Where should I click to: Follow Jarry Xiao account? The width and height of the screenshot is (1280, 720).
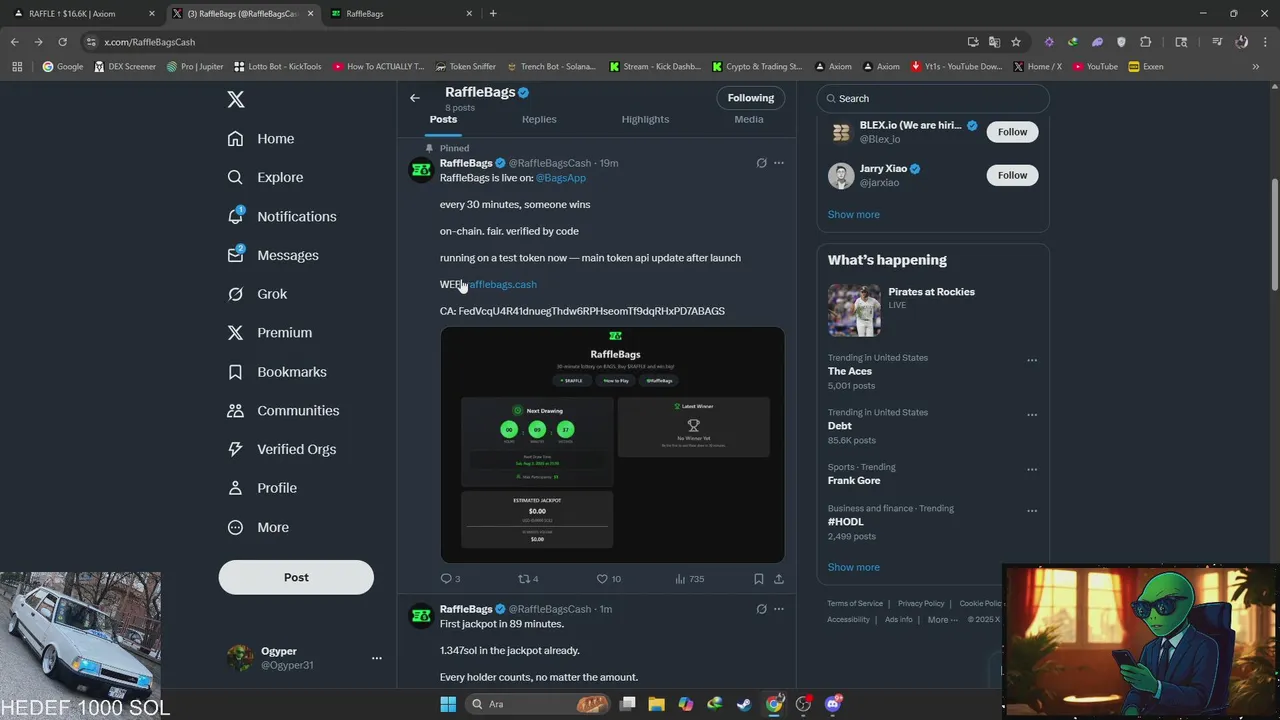pos(1012,175)
